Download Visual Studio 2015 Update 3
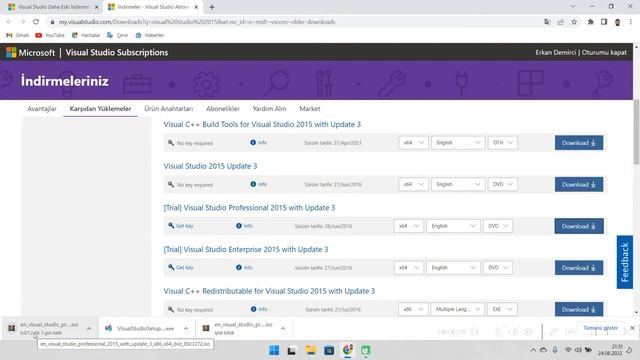Image resolution: width=640 pixels, height=360 pixels. point(579,184)
